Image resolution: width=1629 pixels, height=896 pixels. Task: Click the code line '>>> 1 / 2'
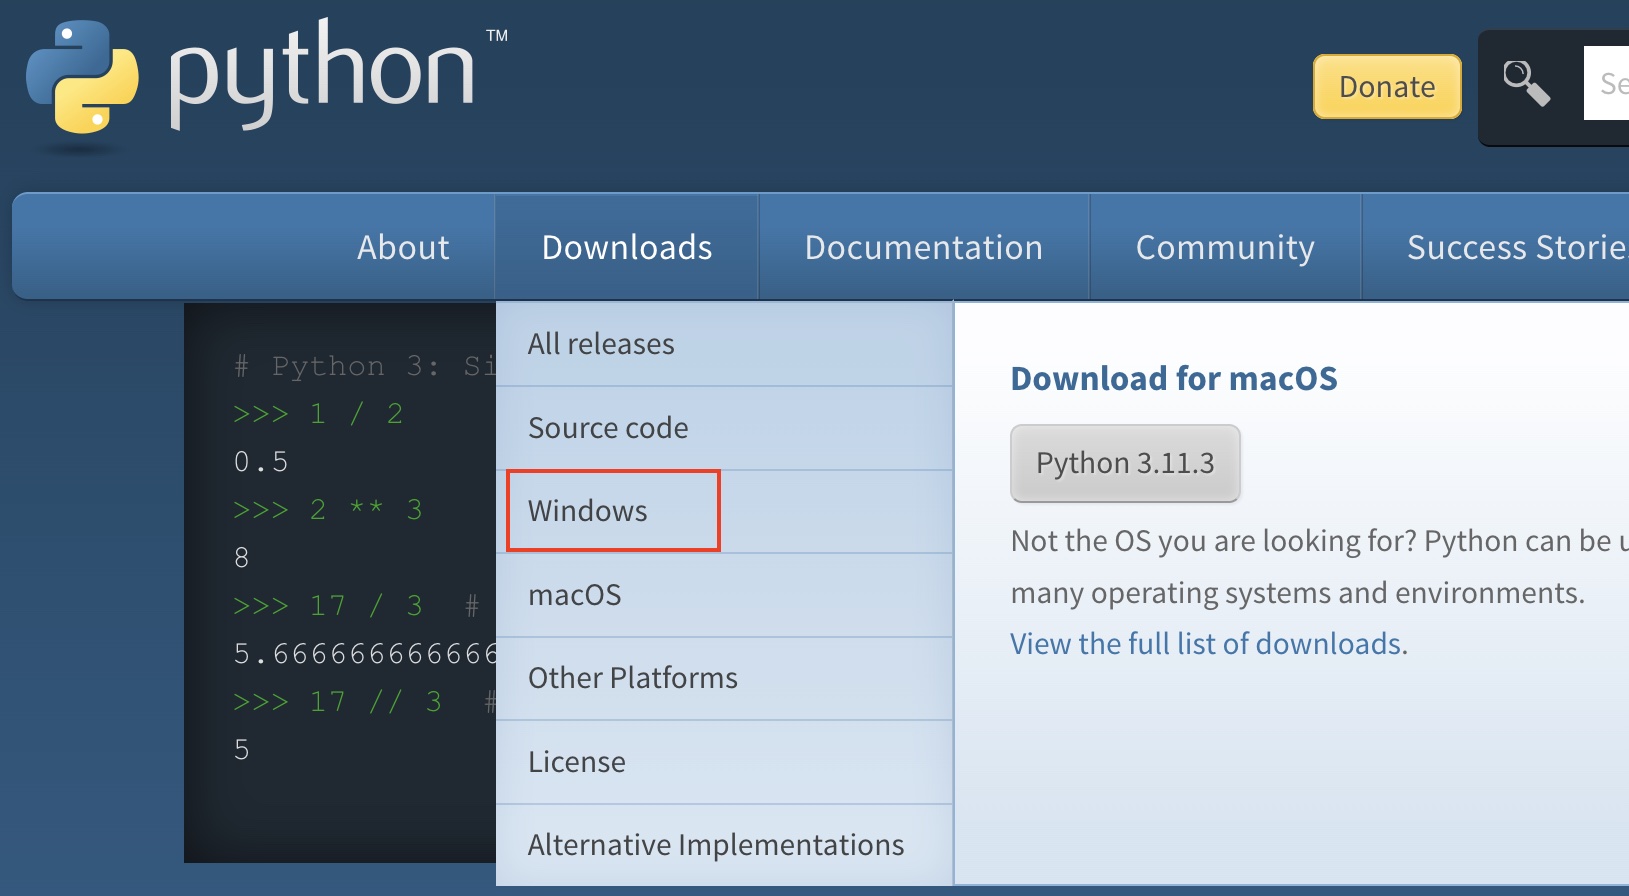(x=318, y=414)
